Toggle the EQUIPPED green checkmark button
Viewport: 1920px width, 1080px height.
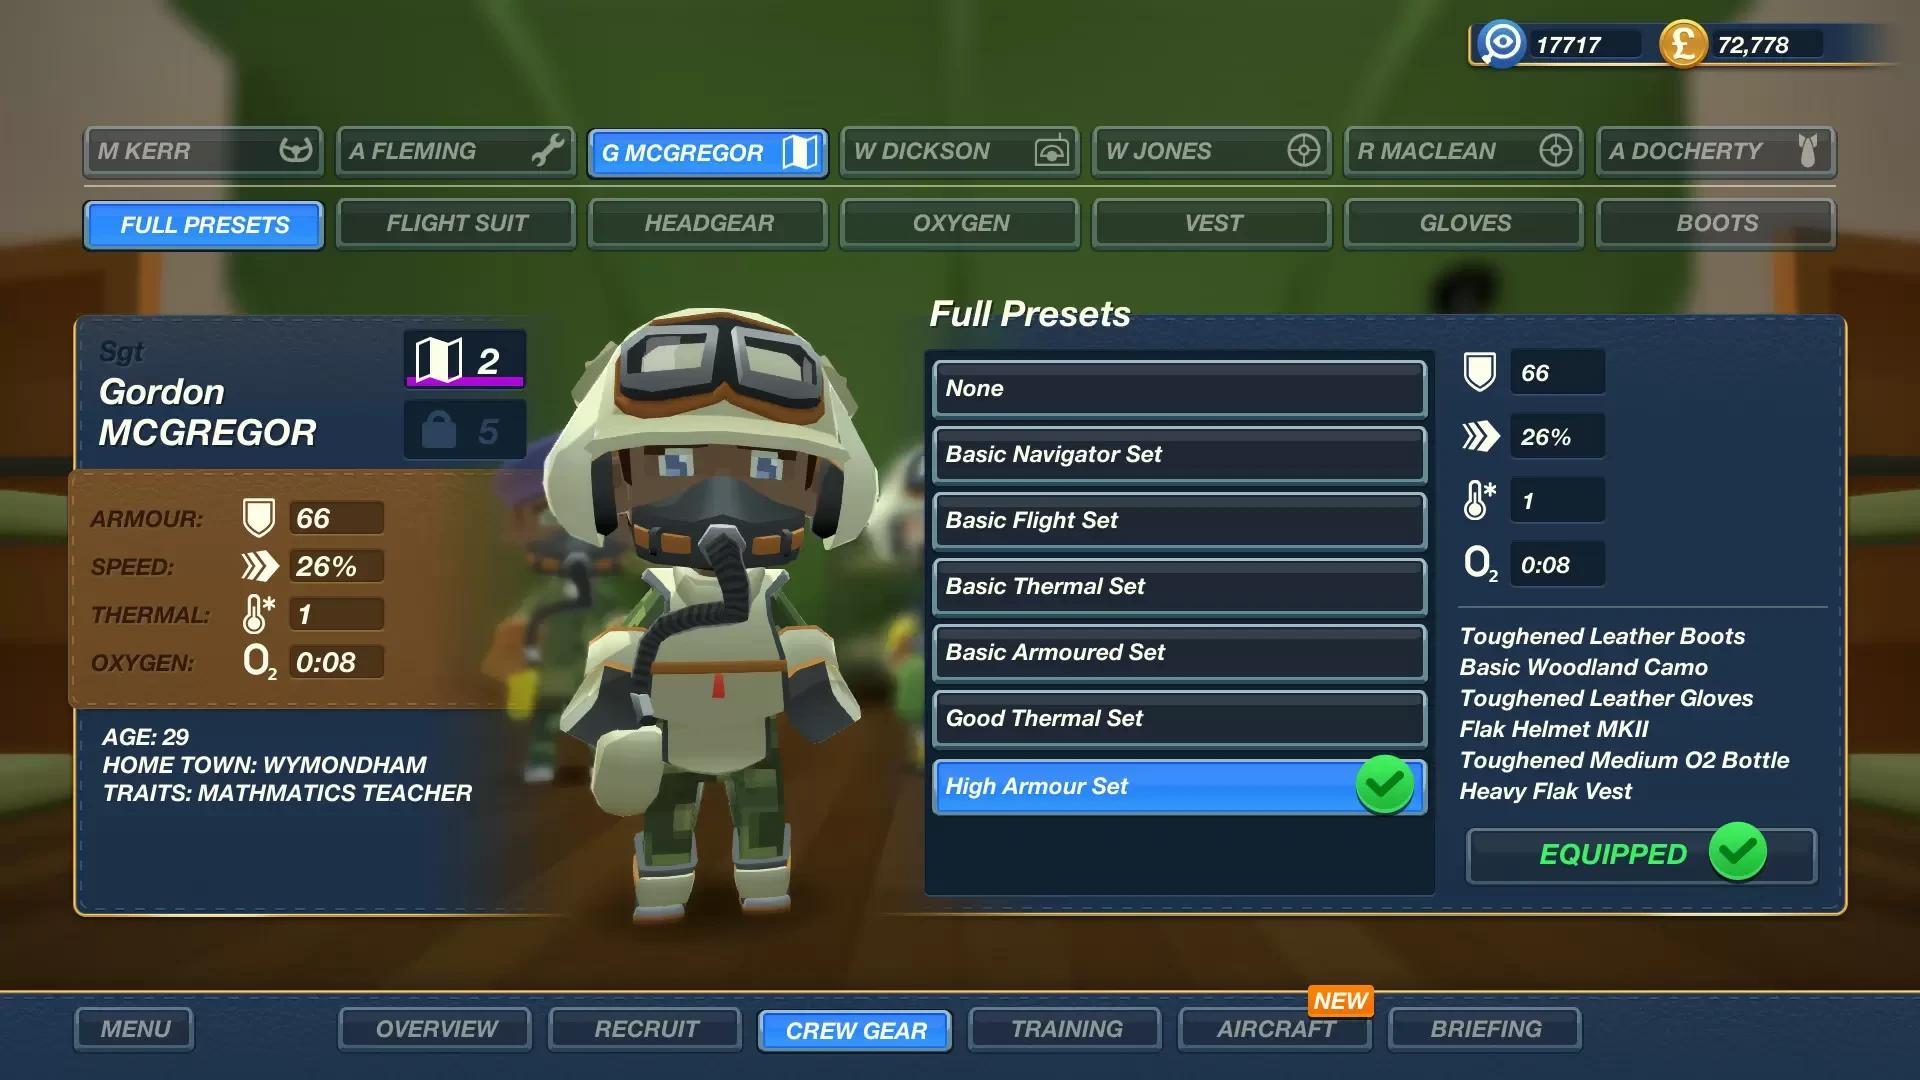(x=1741, y=855)
